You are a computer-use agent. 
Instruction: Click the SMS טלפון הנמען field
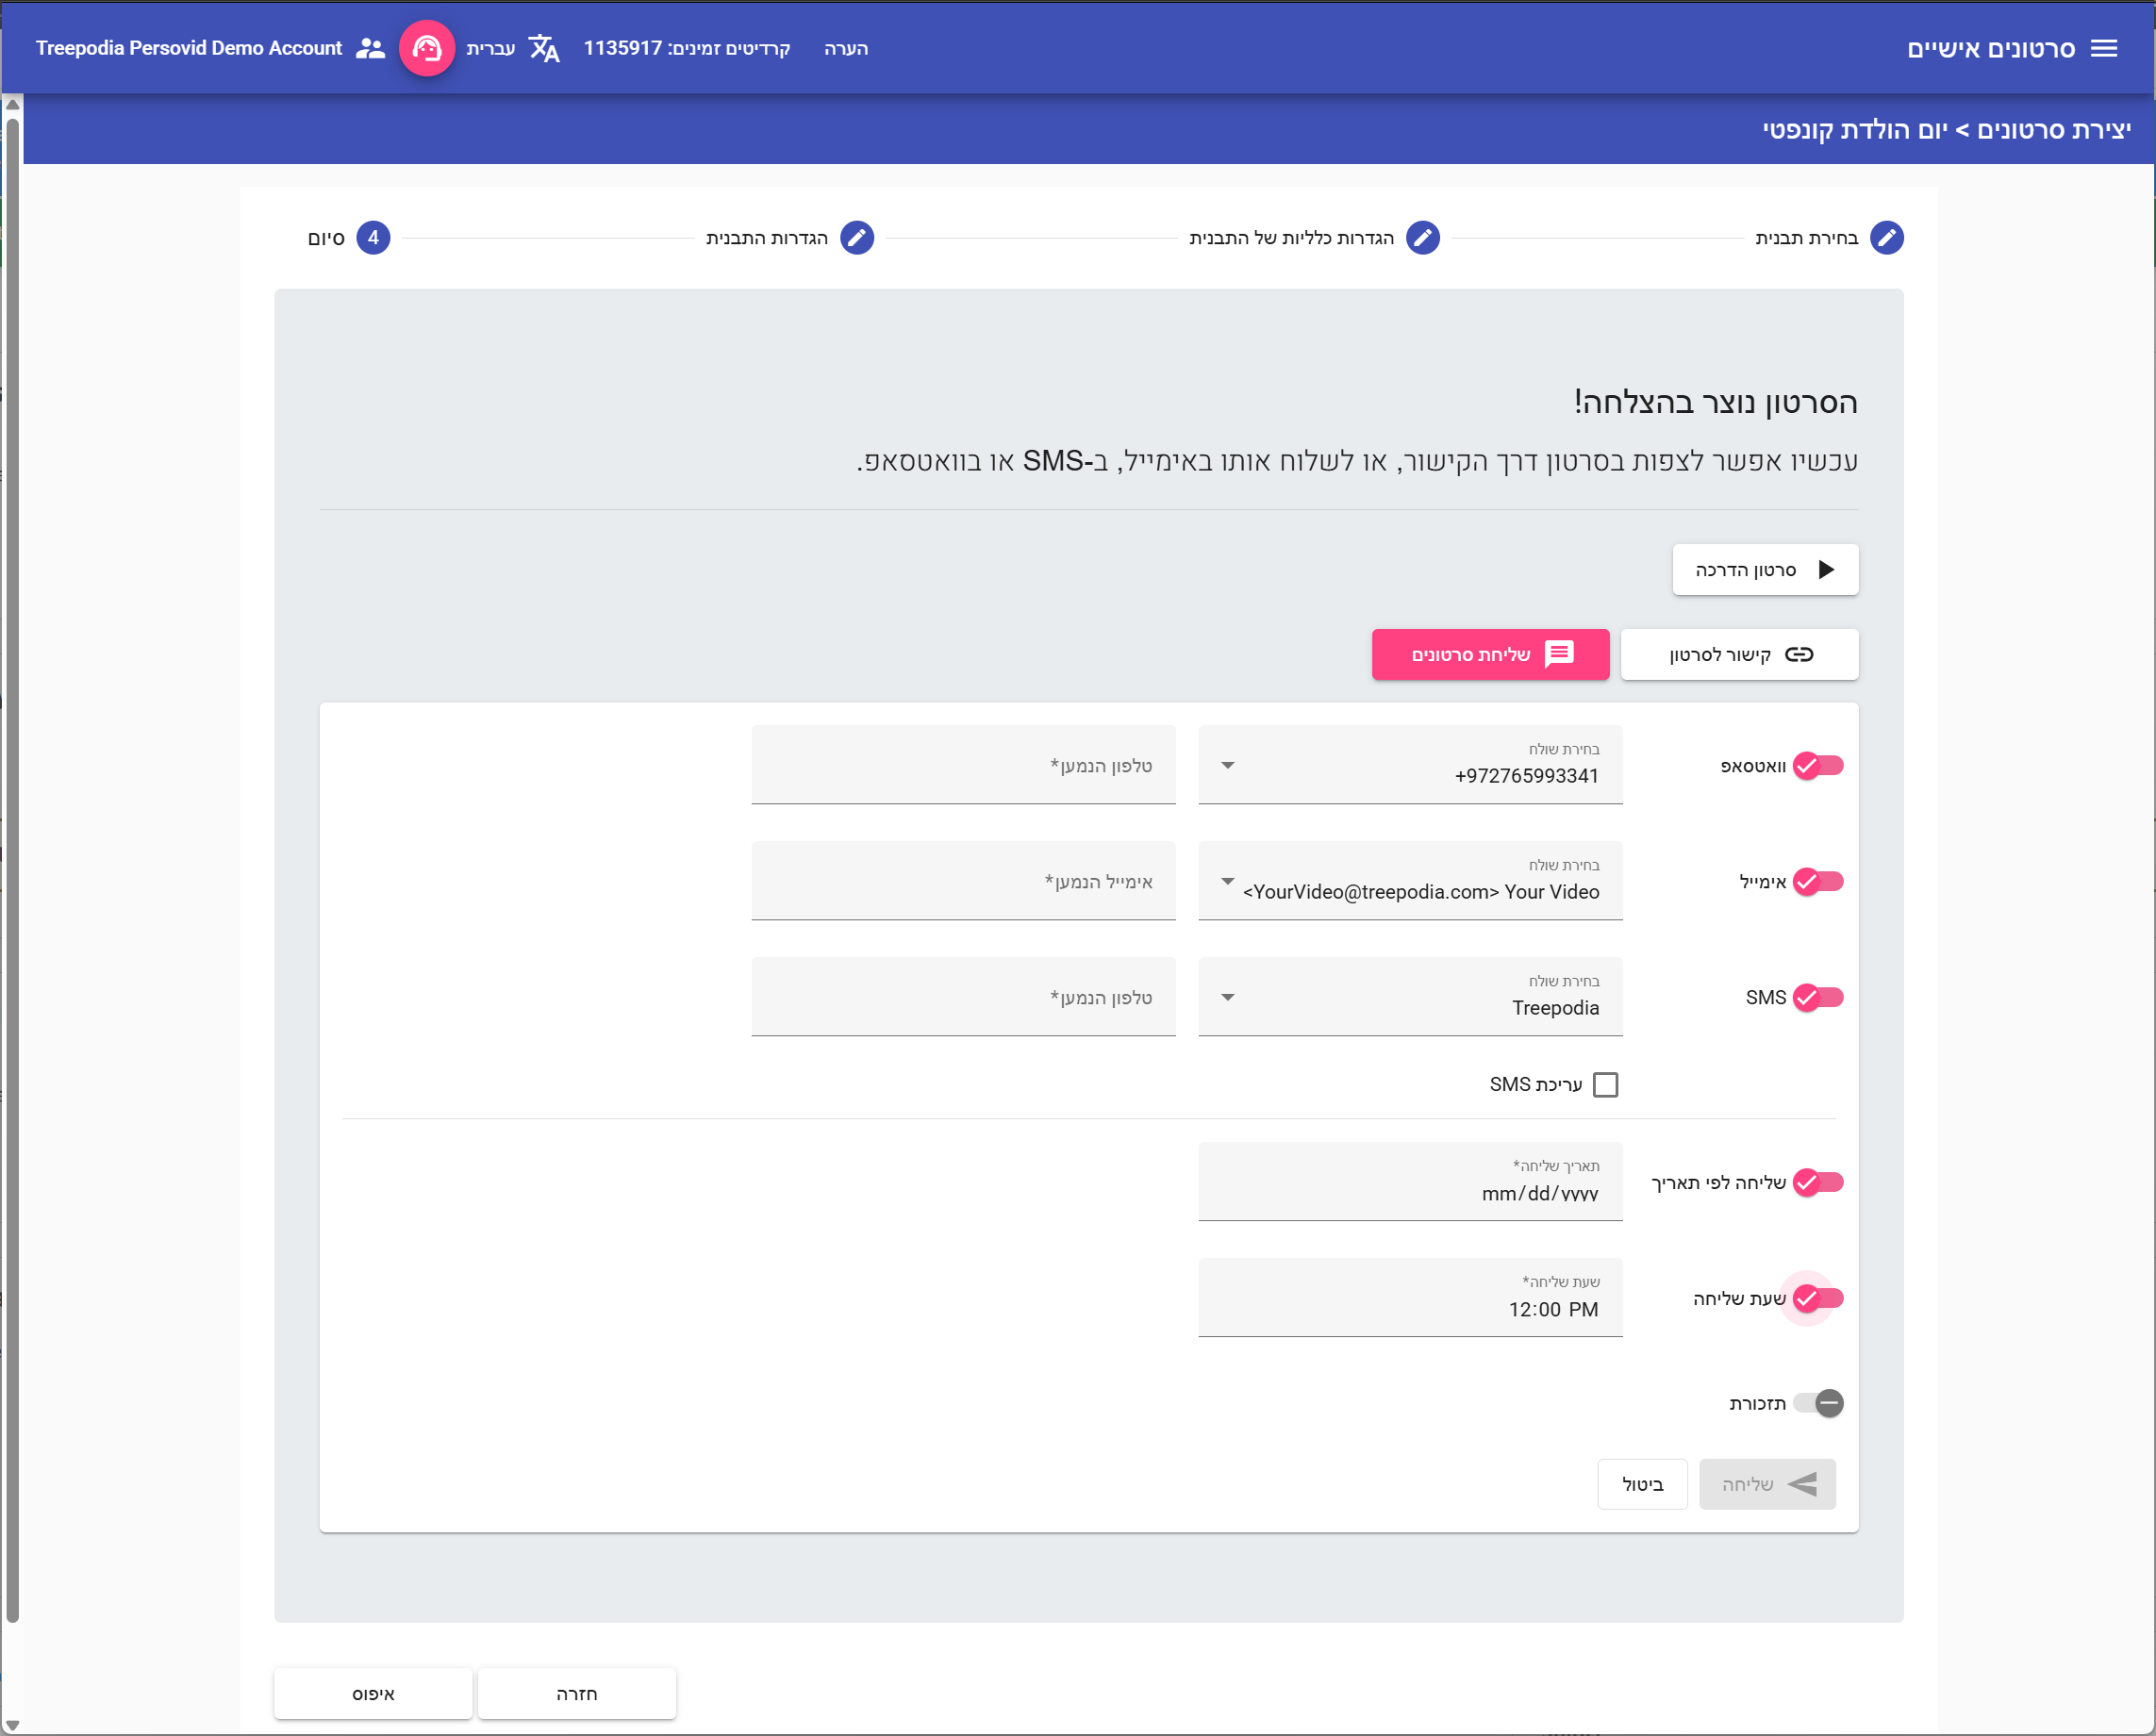[x=963, y=997]
